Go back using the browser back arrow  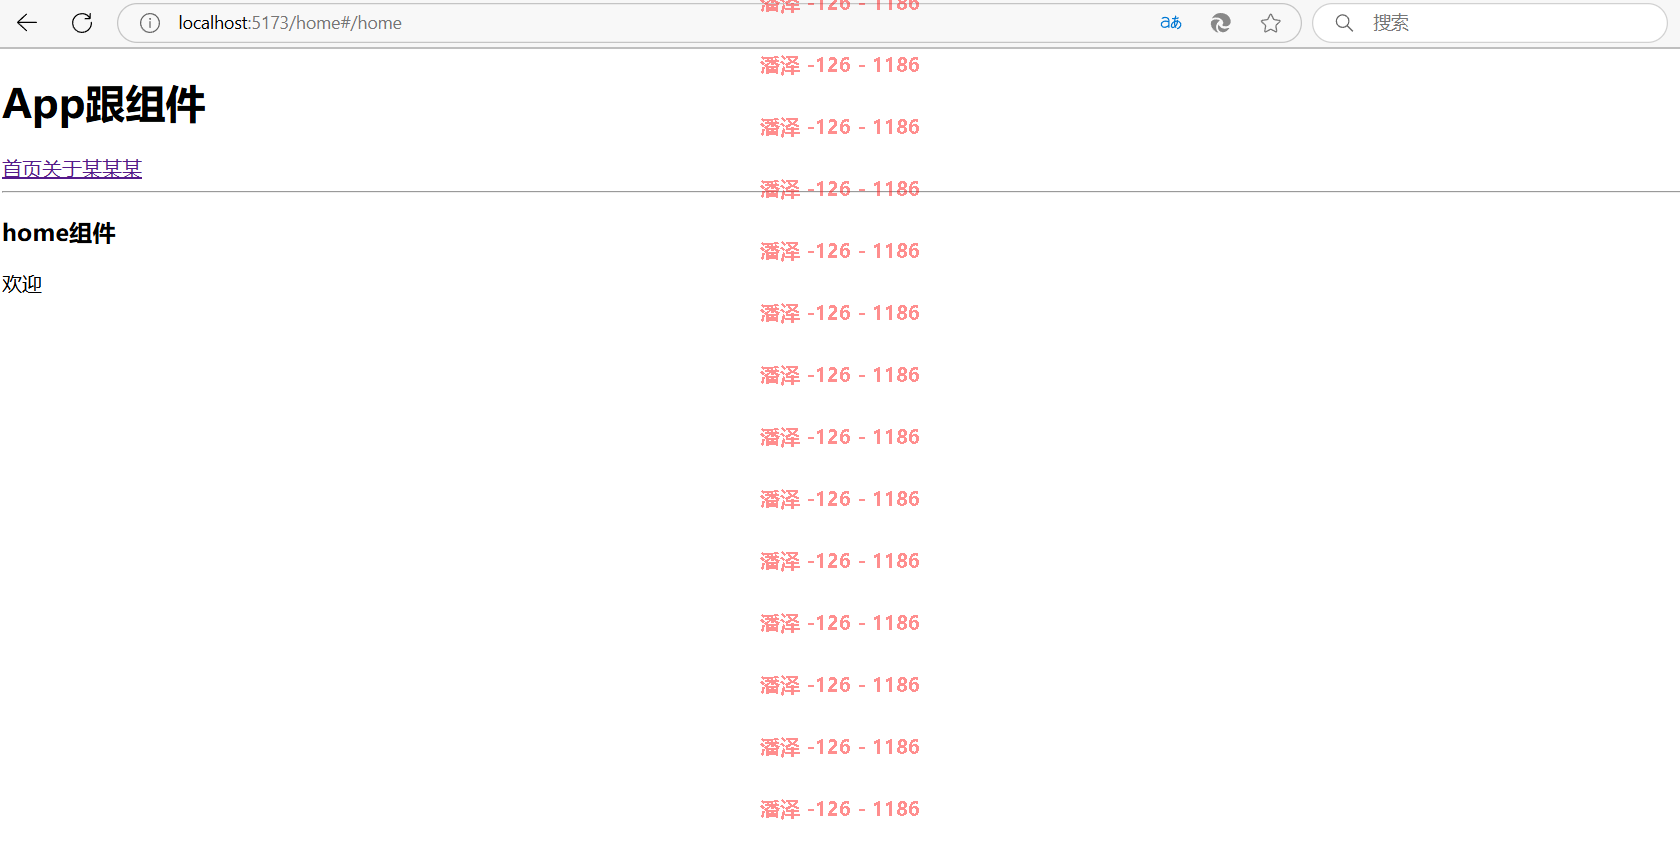point(27,23)
